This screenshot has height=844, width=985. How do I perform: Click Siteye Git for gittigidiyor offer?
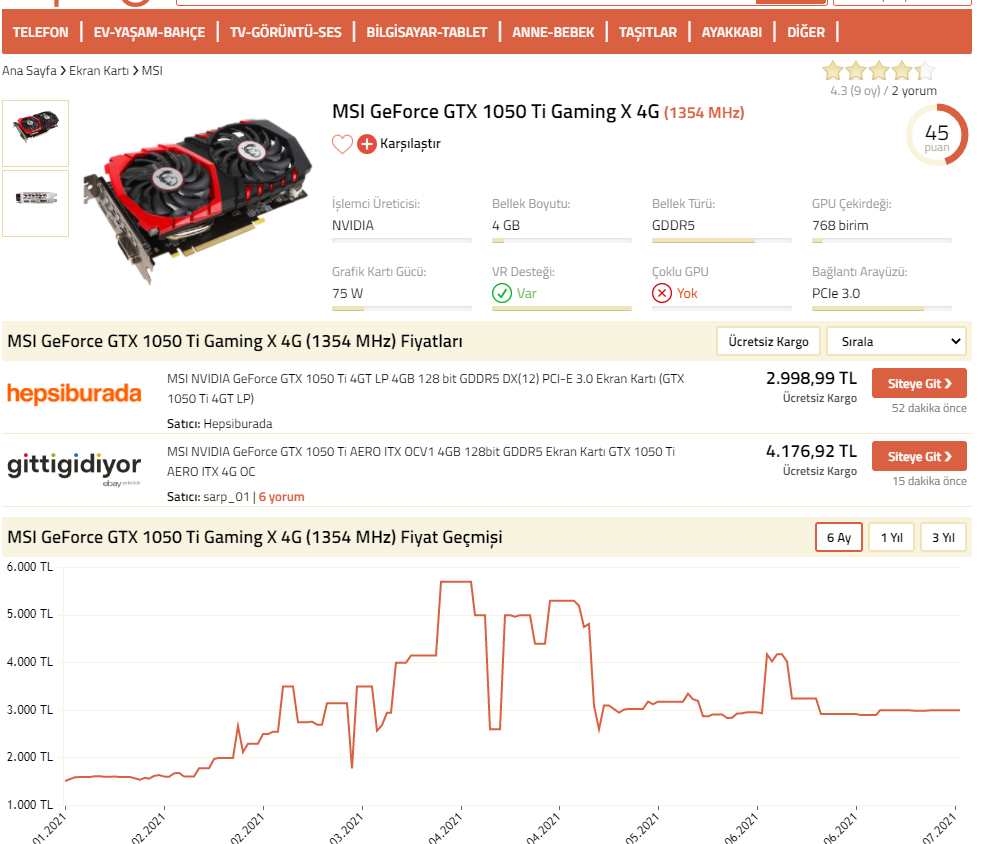coord(919,456)
